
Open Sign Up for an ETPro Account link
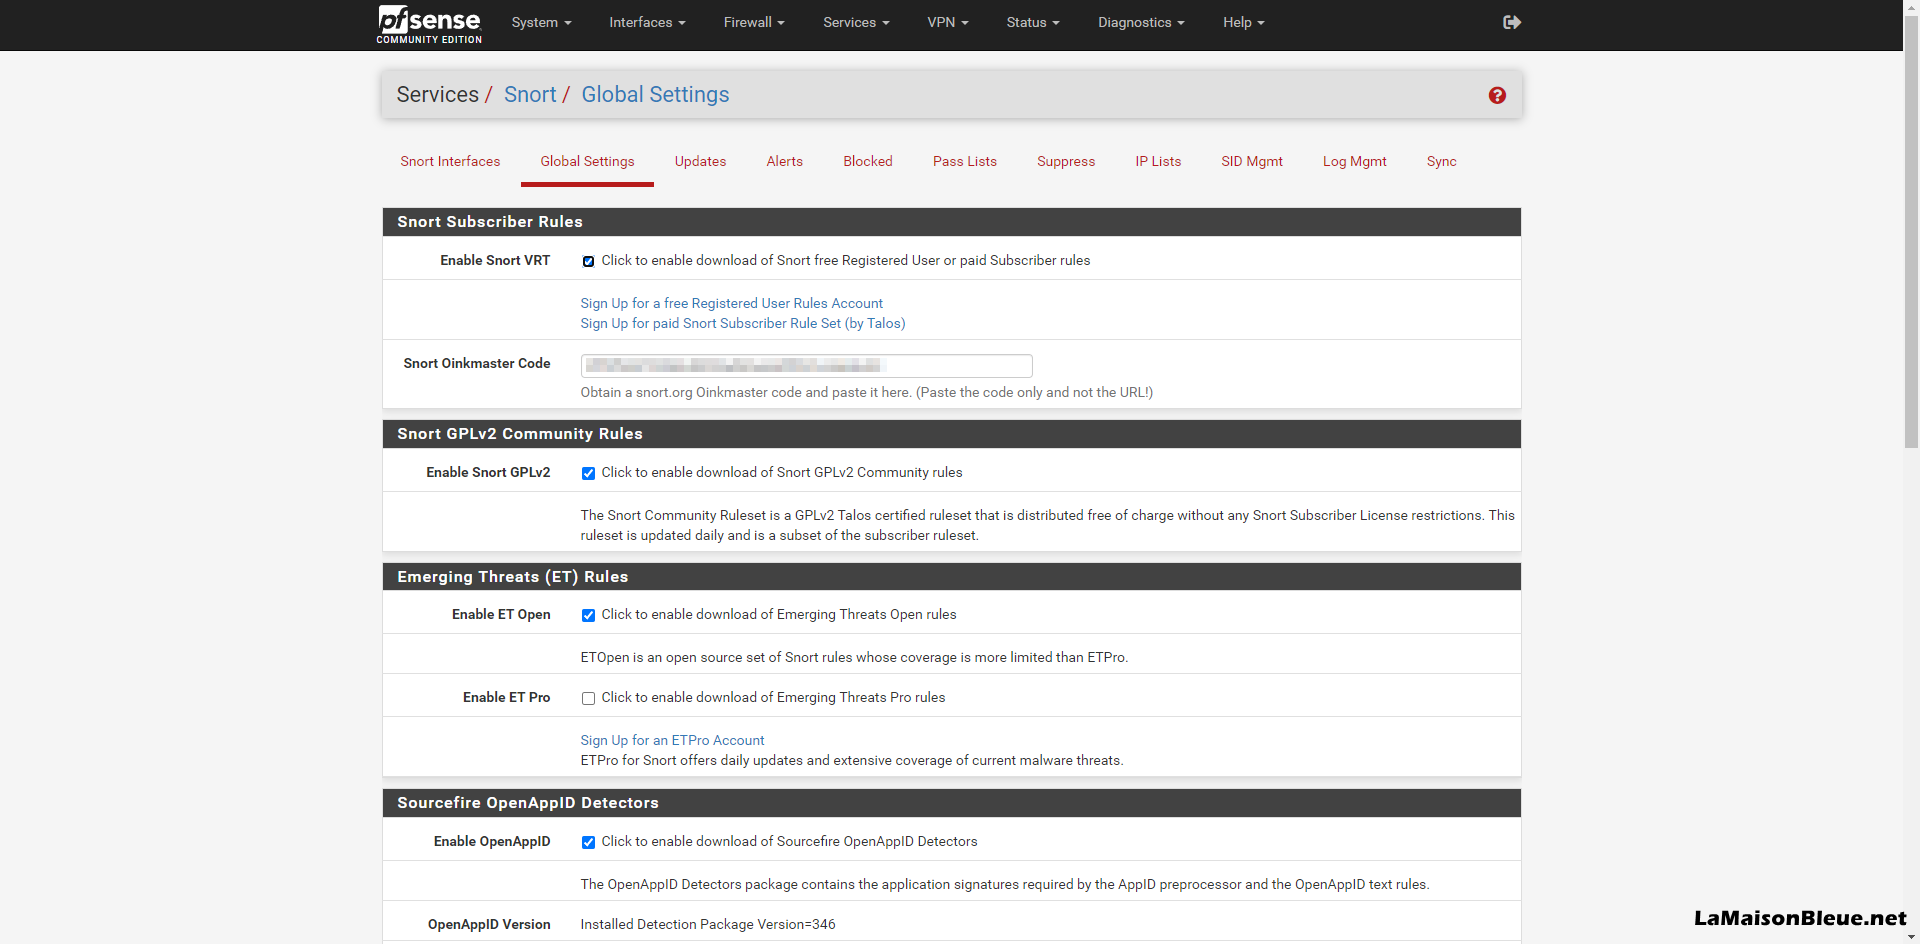click(672, 740)
